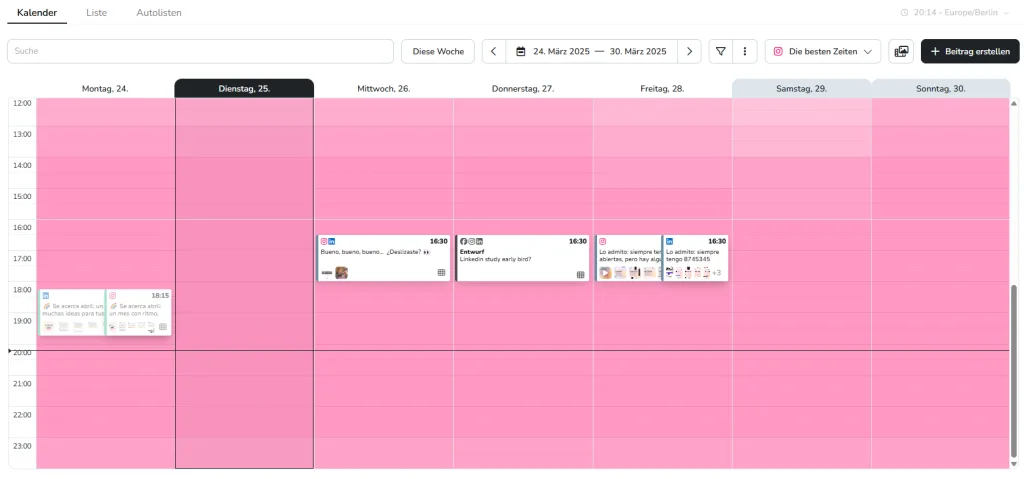Open the three-dot more options menu
Screen dimensions: 1024x479
tap(745, 51)
